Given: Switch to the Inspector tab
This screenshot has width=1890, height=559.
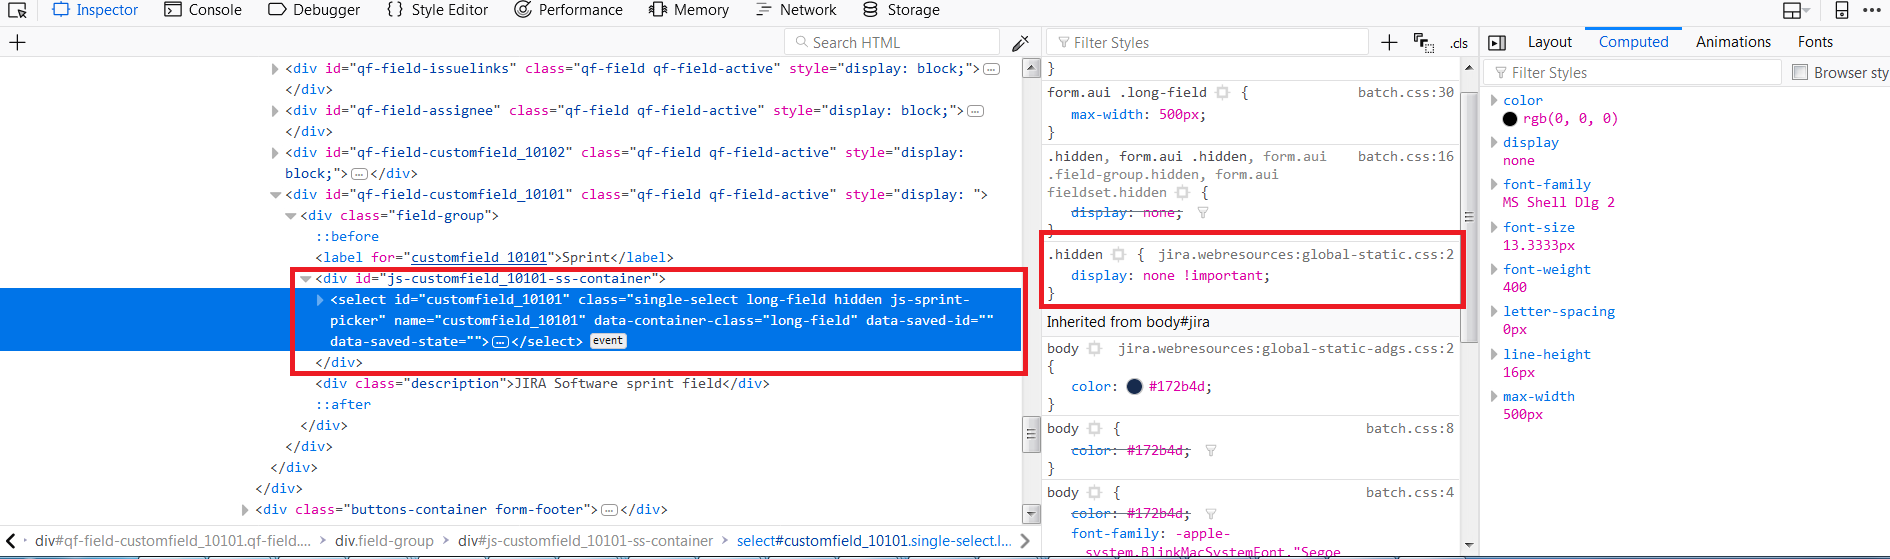Looking at the screenshot, I should point(95,10).
